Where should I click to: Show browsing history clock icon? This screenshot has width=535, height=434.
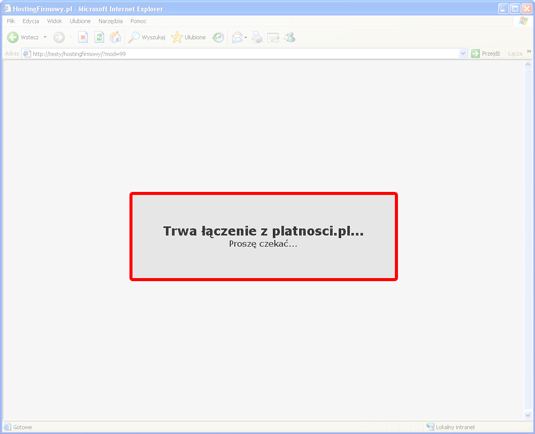[218, 37]
